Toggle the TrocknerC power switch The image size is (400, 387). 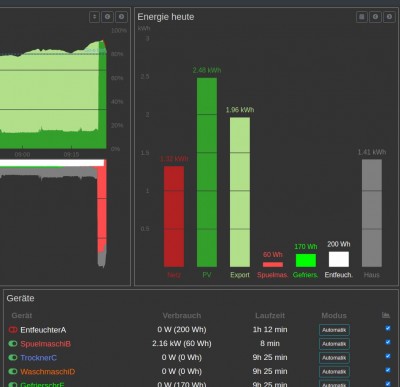point(13,358)
